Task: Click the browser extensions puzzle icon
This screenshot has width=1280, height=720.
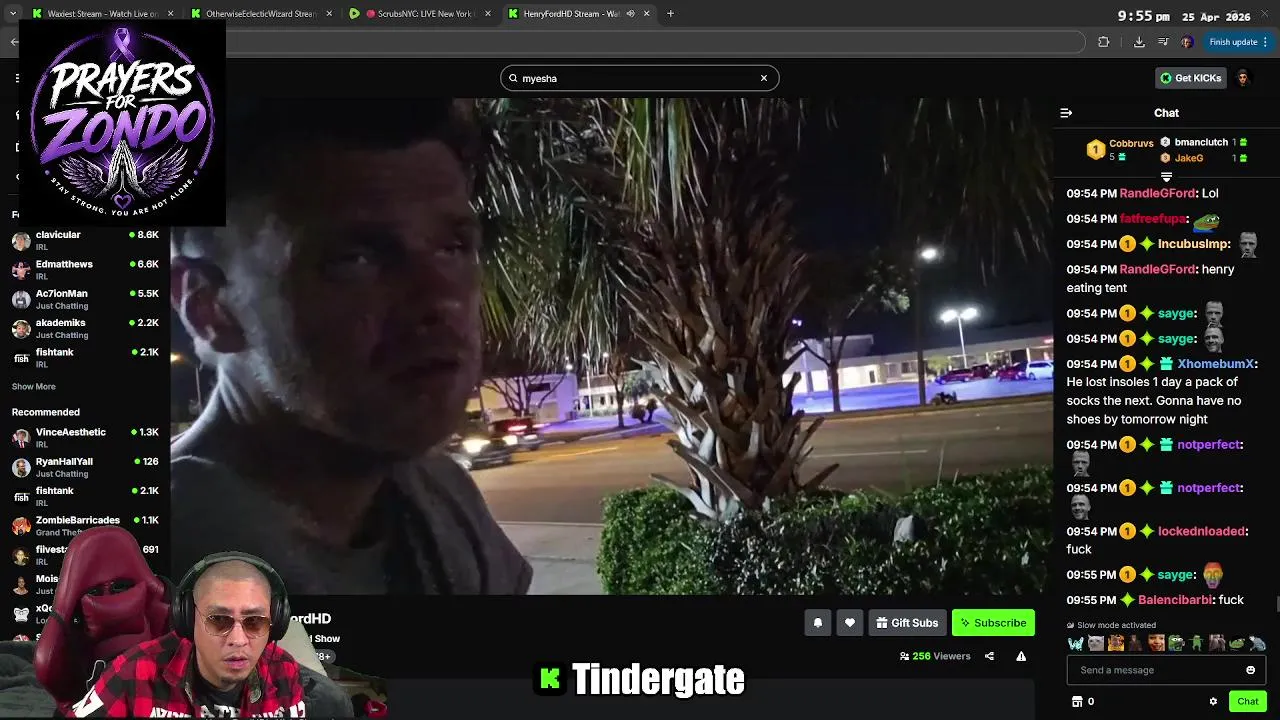Action: pyautogui.click(x=1103, y=42)
